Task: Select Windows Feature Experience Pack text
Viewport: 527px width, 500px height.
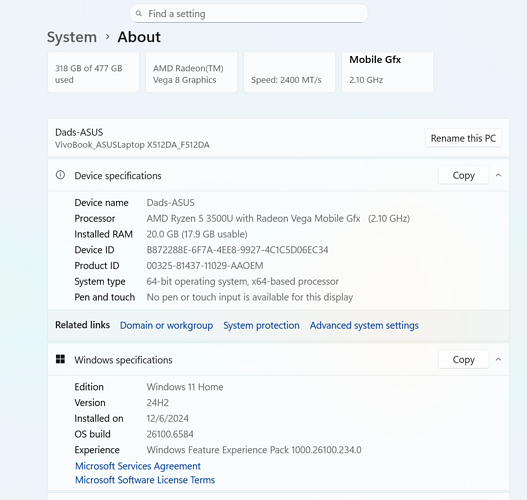Action: [254, 450]
